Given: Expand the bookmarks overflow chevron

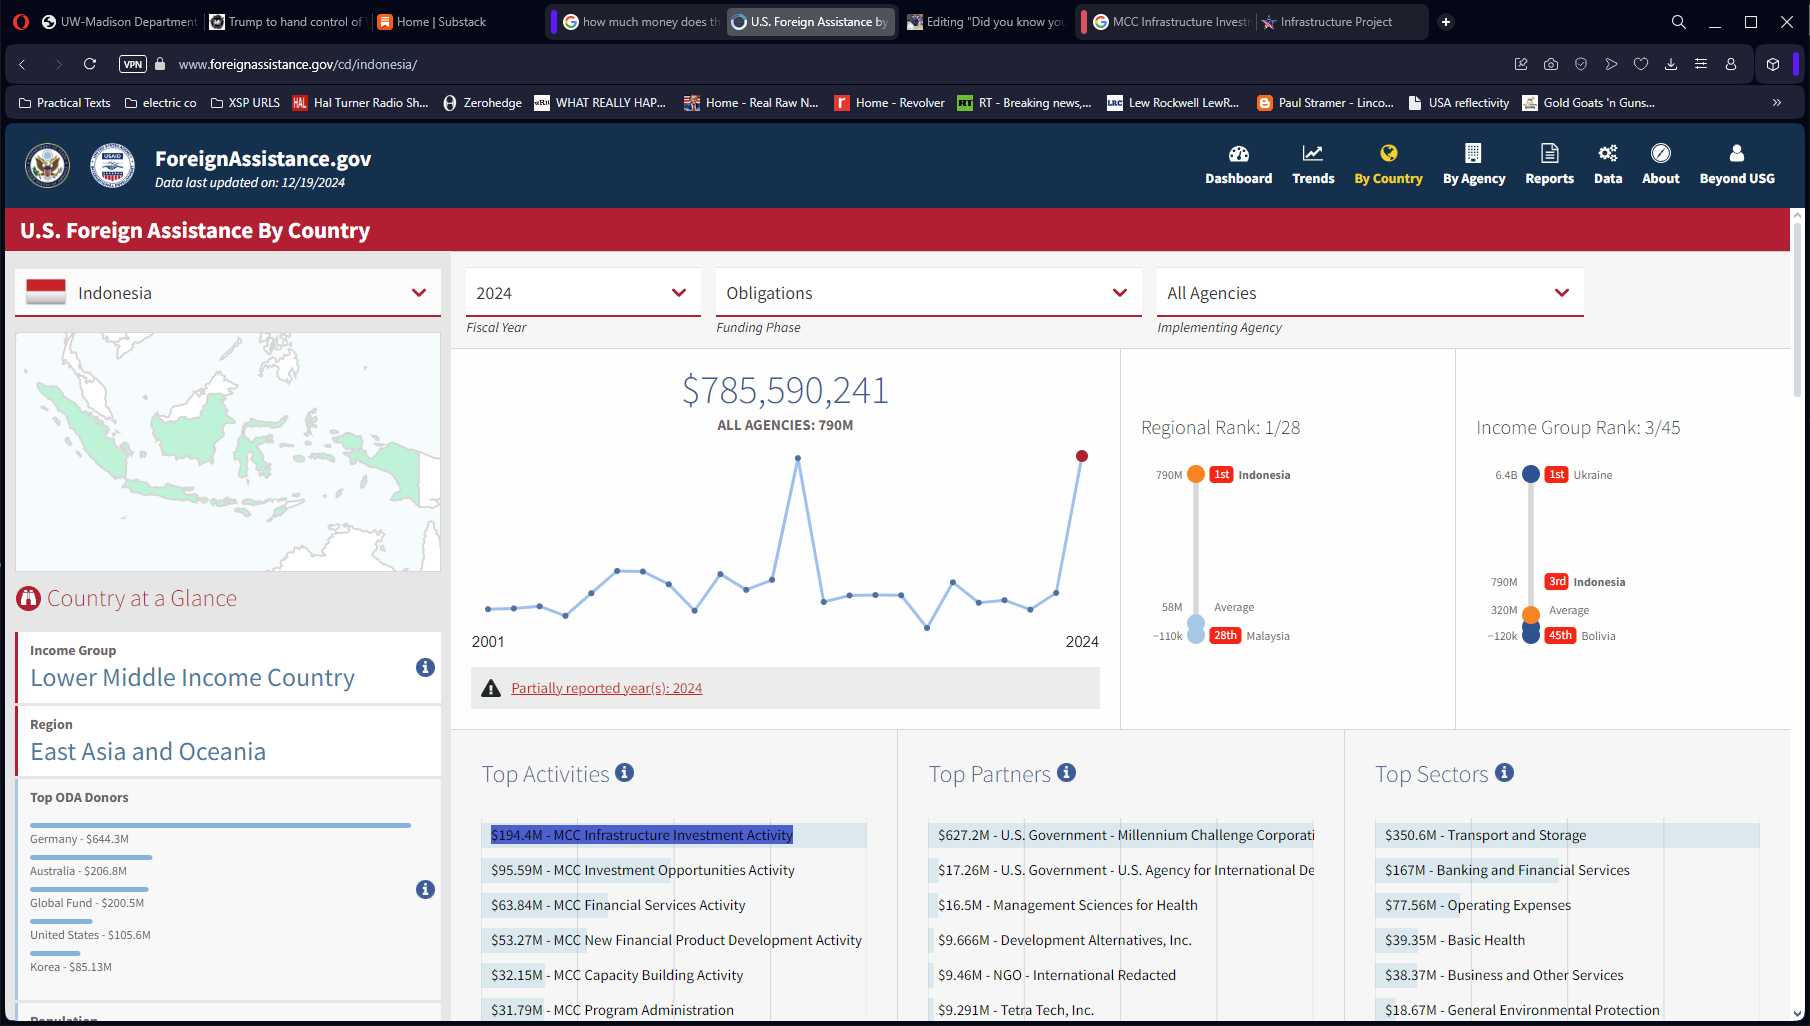Looking at the screenshot, I should click(1777, 103).
